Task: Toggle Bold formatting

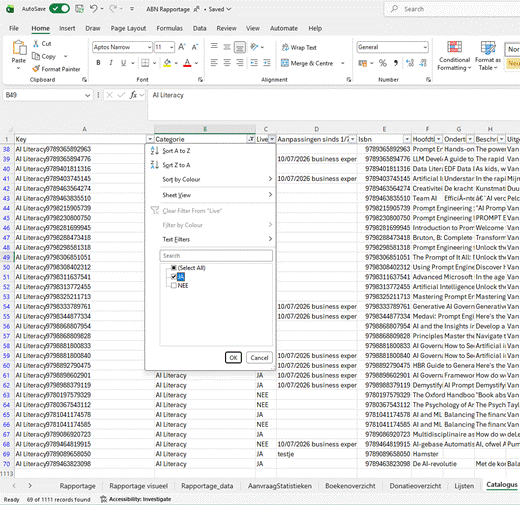Action: (98, 63)
